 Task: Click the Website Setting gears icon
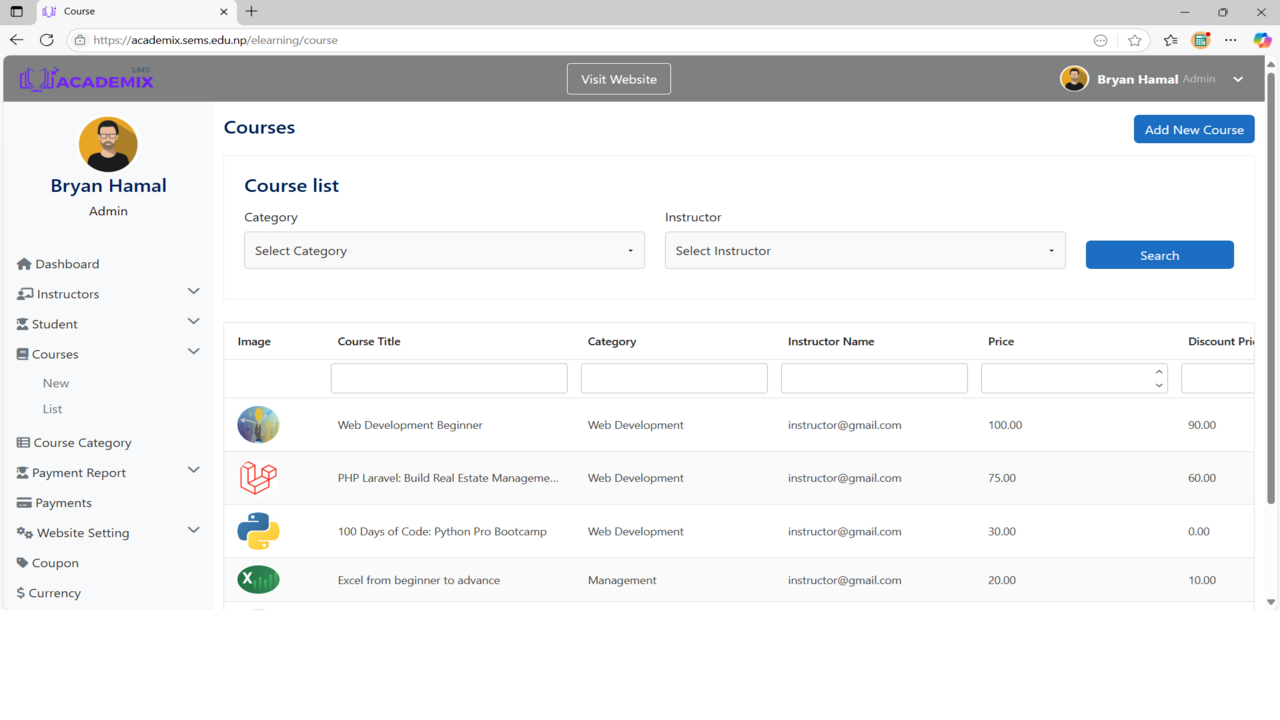[x=25, y=533]
